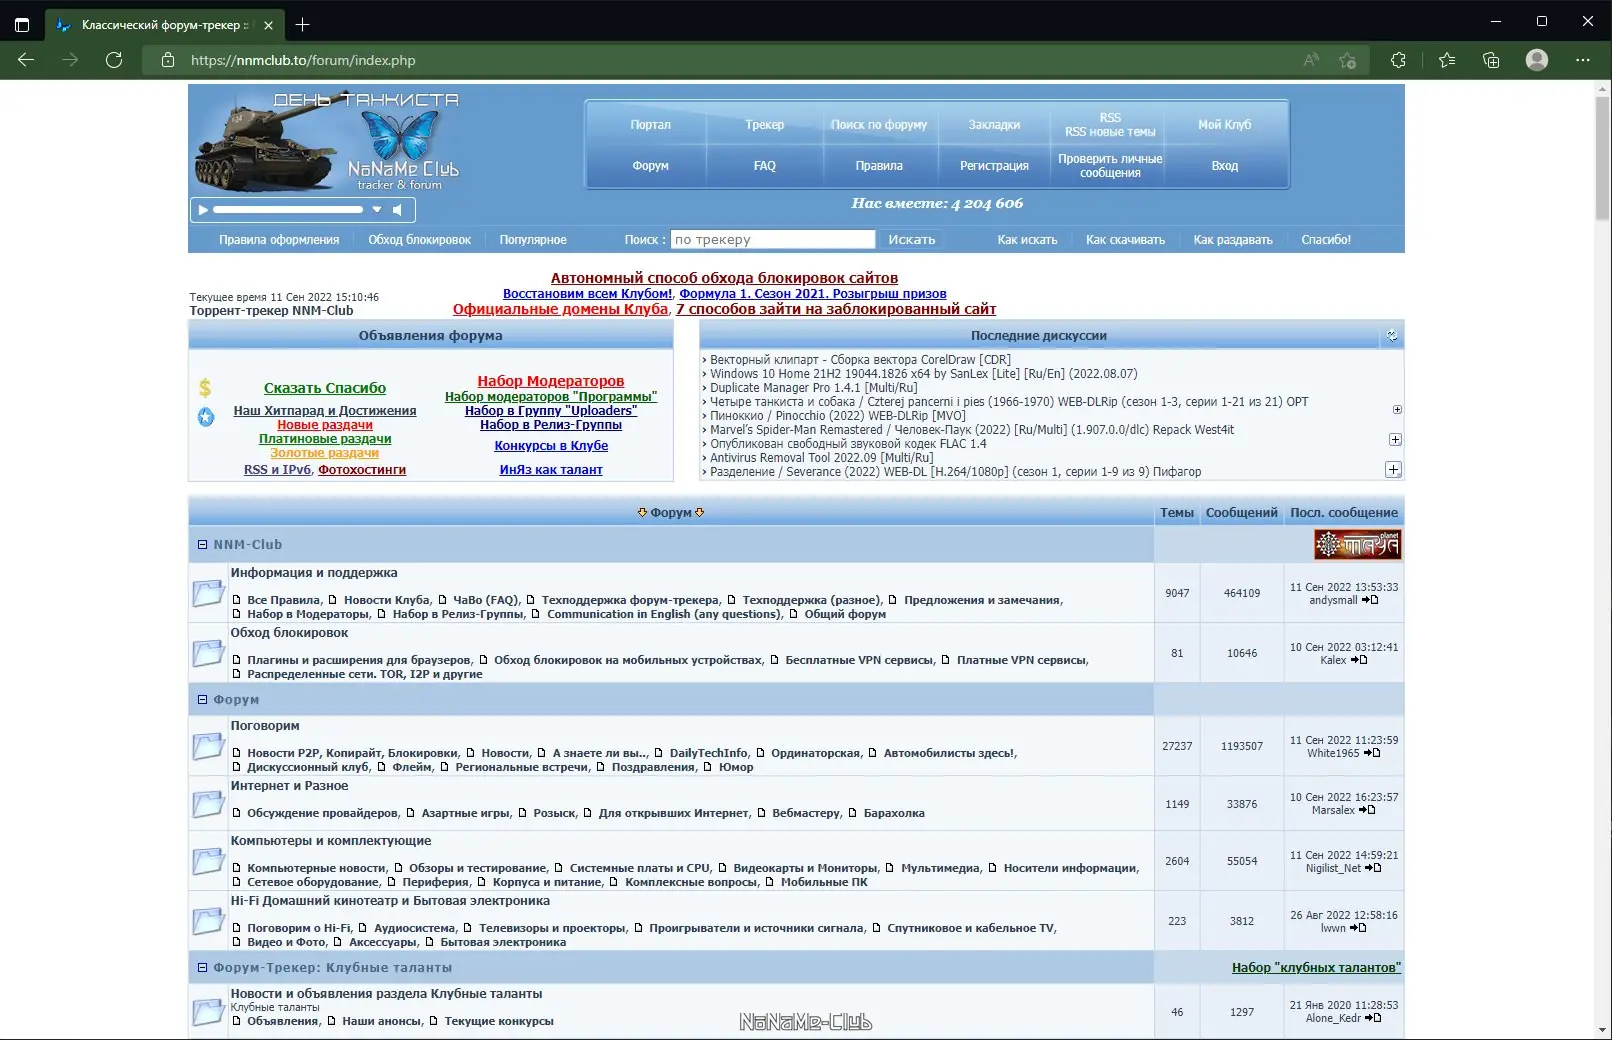Add this page to favorites
Screen dimensions: 1612x1040
1348,60
